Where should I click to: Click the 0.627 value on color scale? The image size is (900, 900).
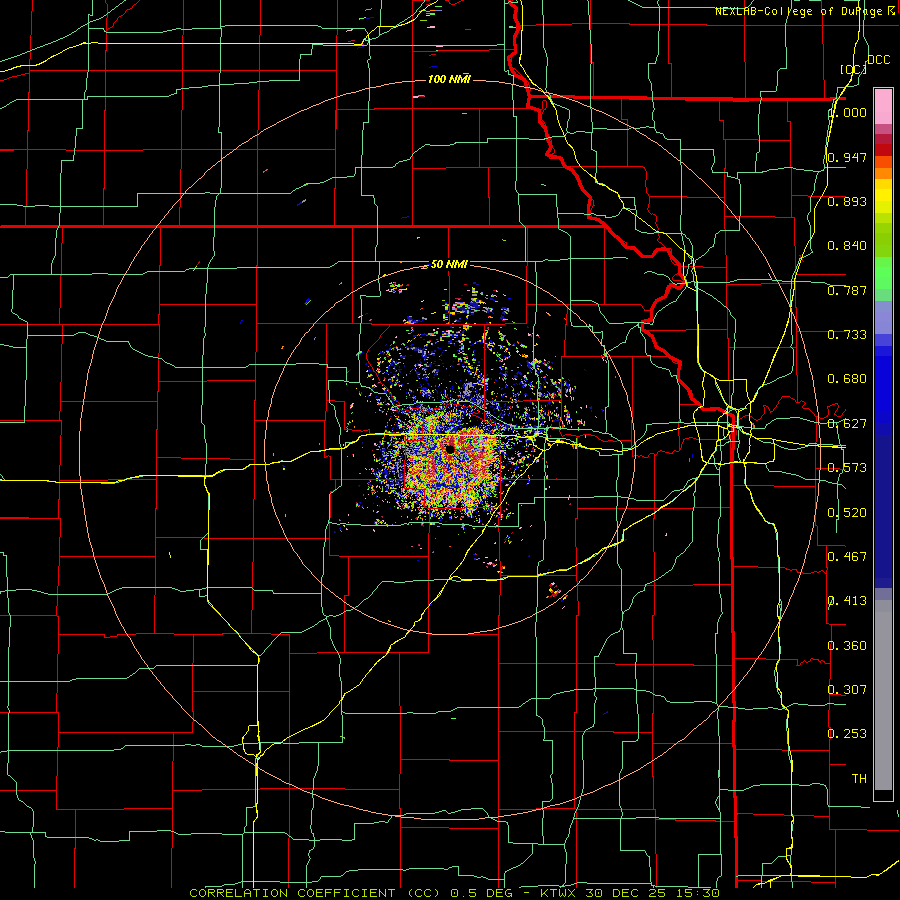click(x=847, y=424)
